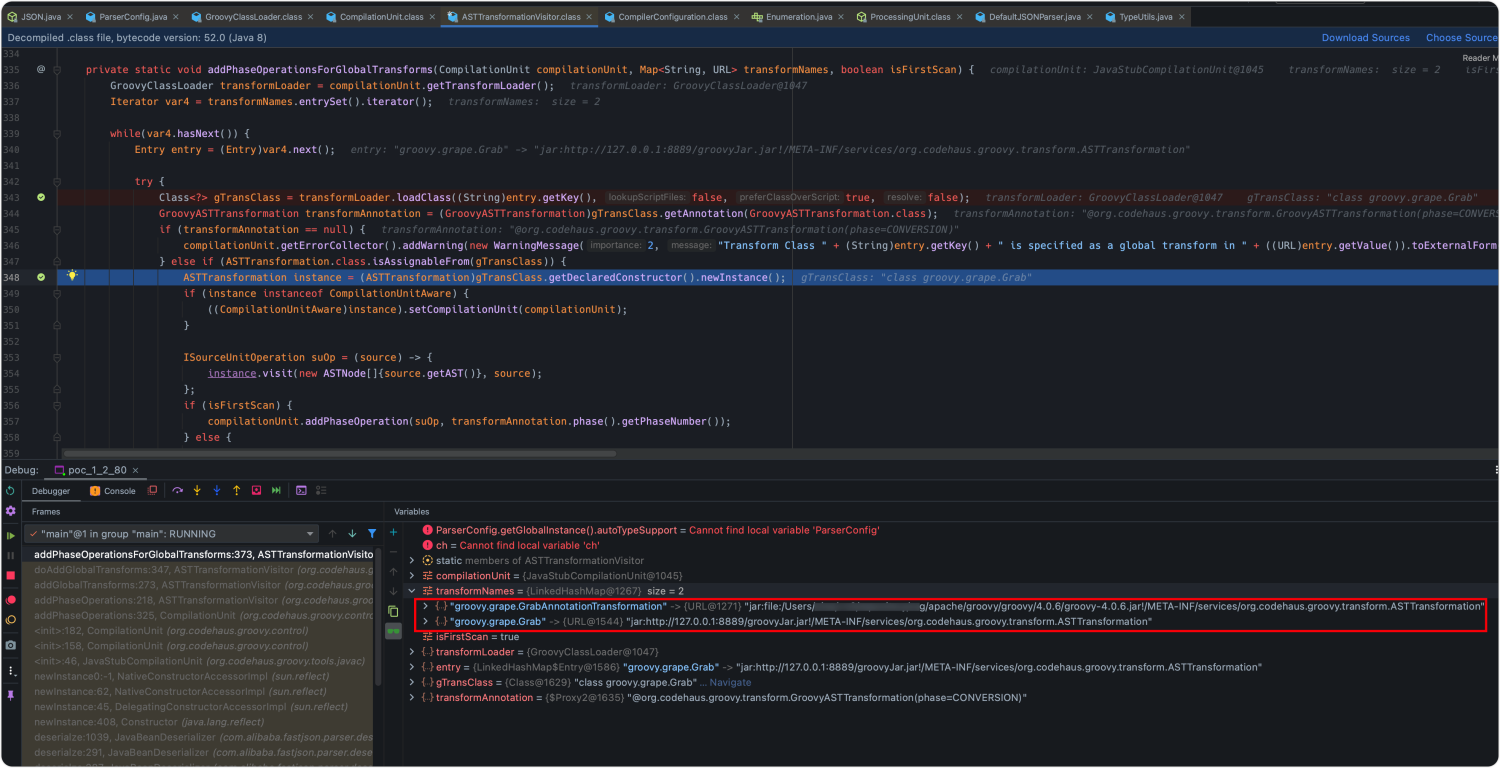Expand the transformAnnotation variable
This screenshot has height=768, width=1500.
tap(411, 697)
